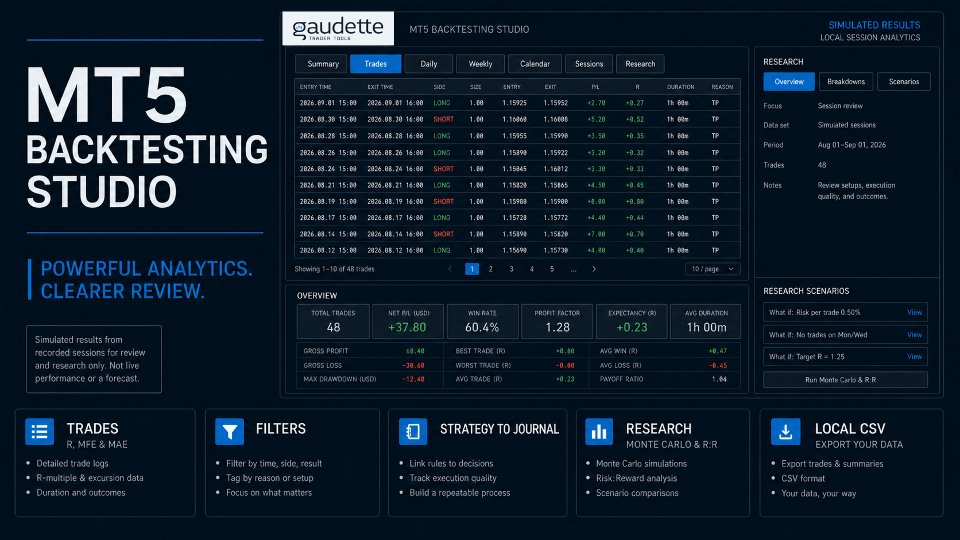Go to page 4
Screen dimensions: 960x540
[531, 269]
